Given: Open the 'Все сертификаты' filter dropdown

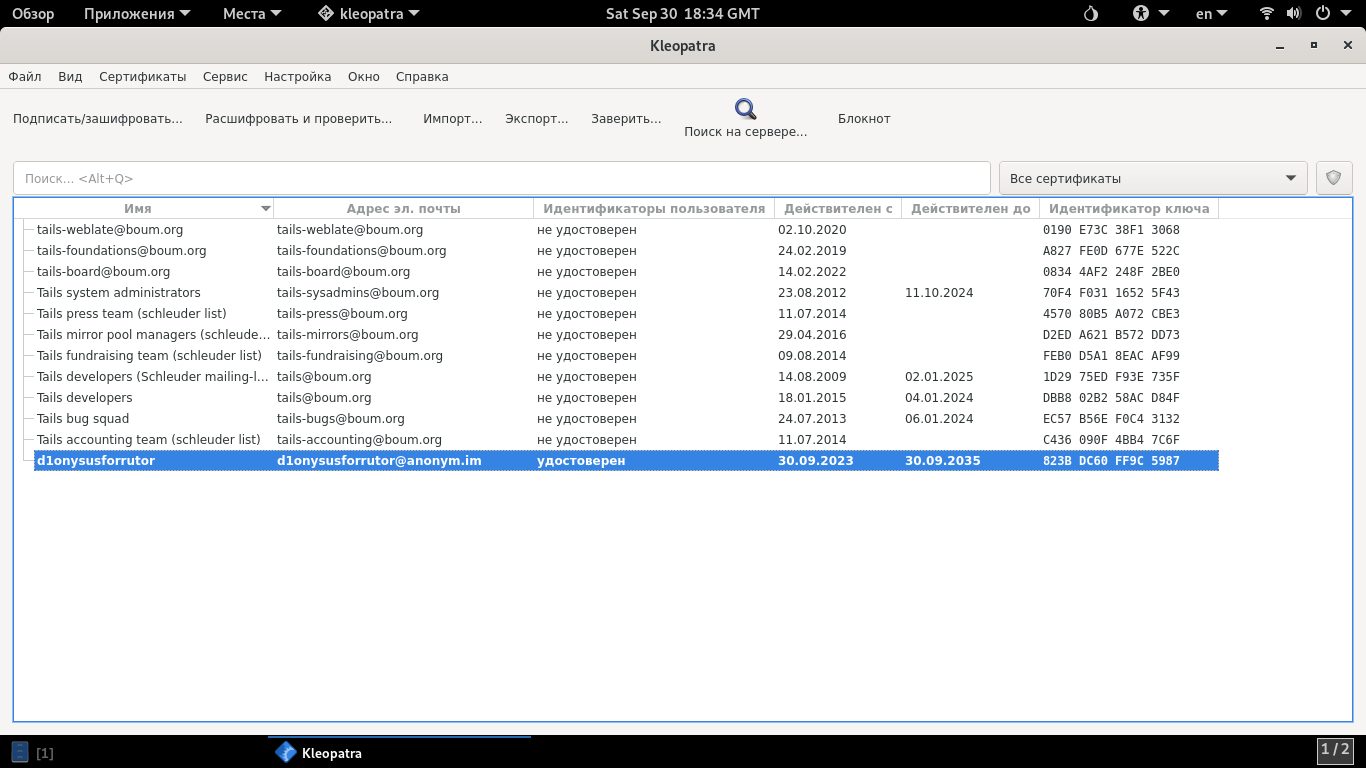Looking at the screenshot, I should (x=1153, y=178).
